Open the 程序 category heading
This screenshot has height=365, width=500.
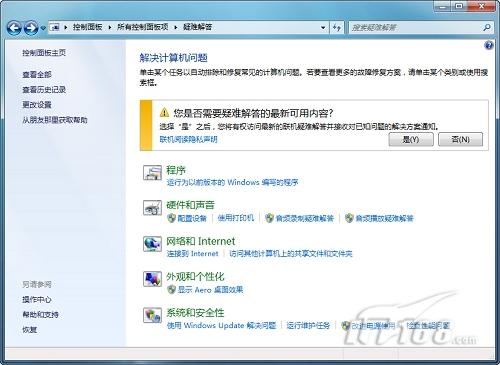pyautogui.click(x=176, y=170)
